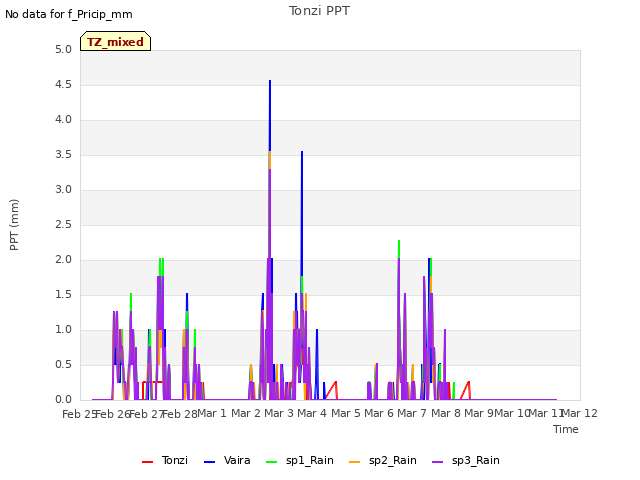Select the sp1_Rain legend entry

(x=300, y=460)
